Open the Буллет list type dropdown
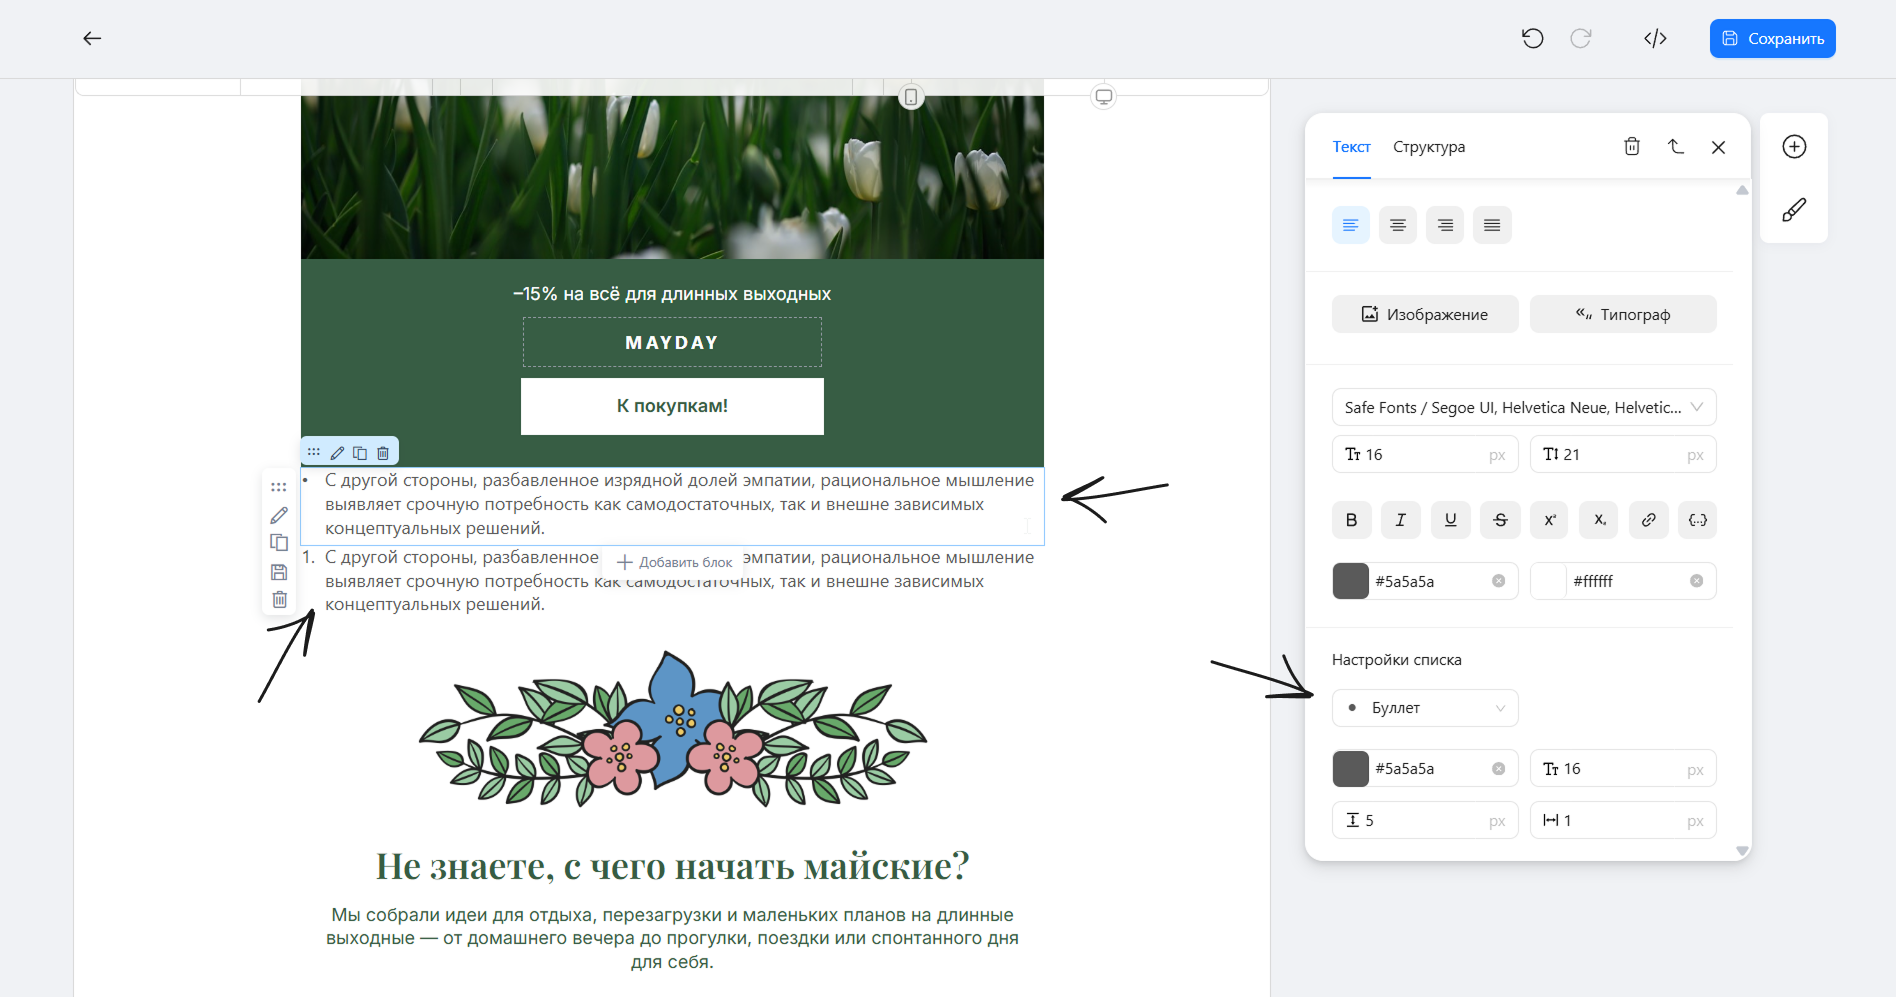Viewport: 1896px width, 997px height. 1425,708
